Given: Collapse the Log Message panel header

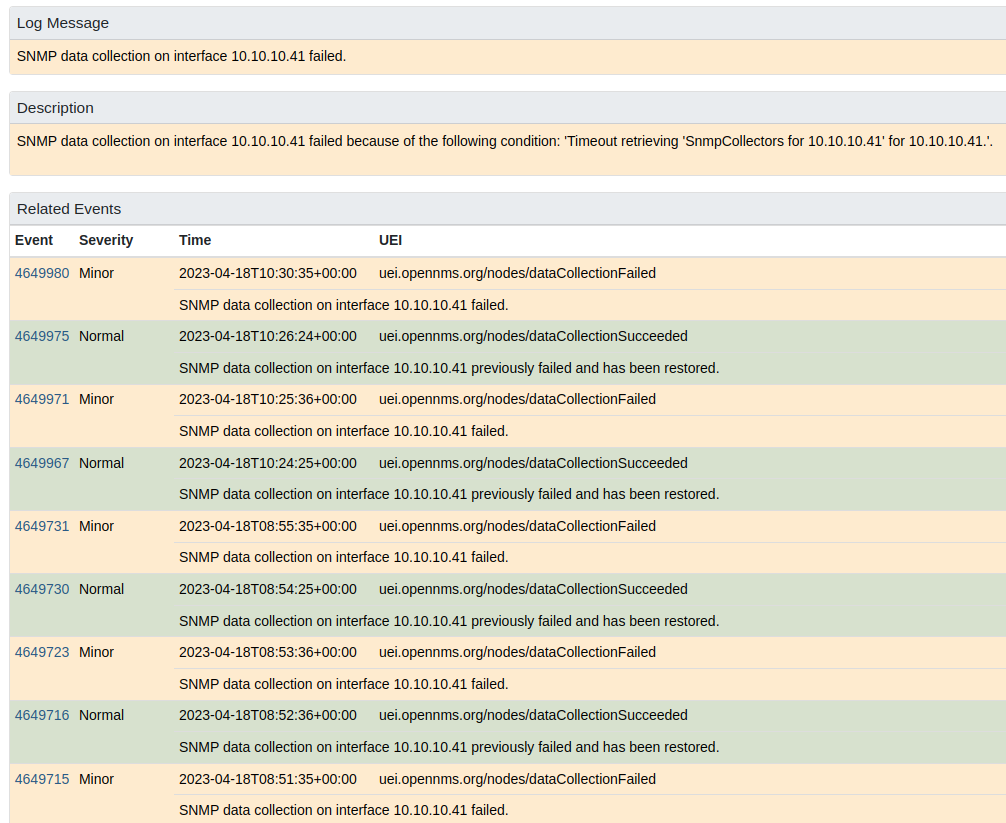Looking at the screenshot, I should (x=63, y=22).
